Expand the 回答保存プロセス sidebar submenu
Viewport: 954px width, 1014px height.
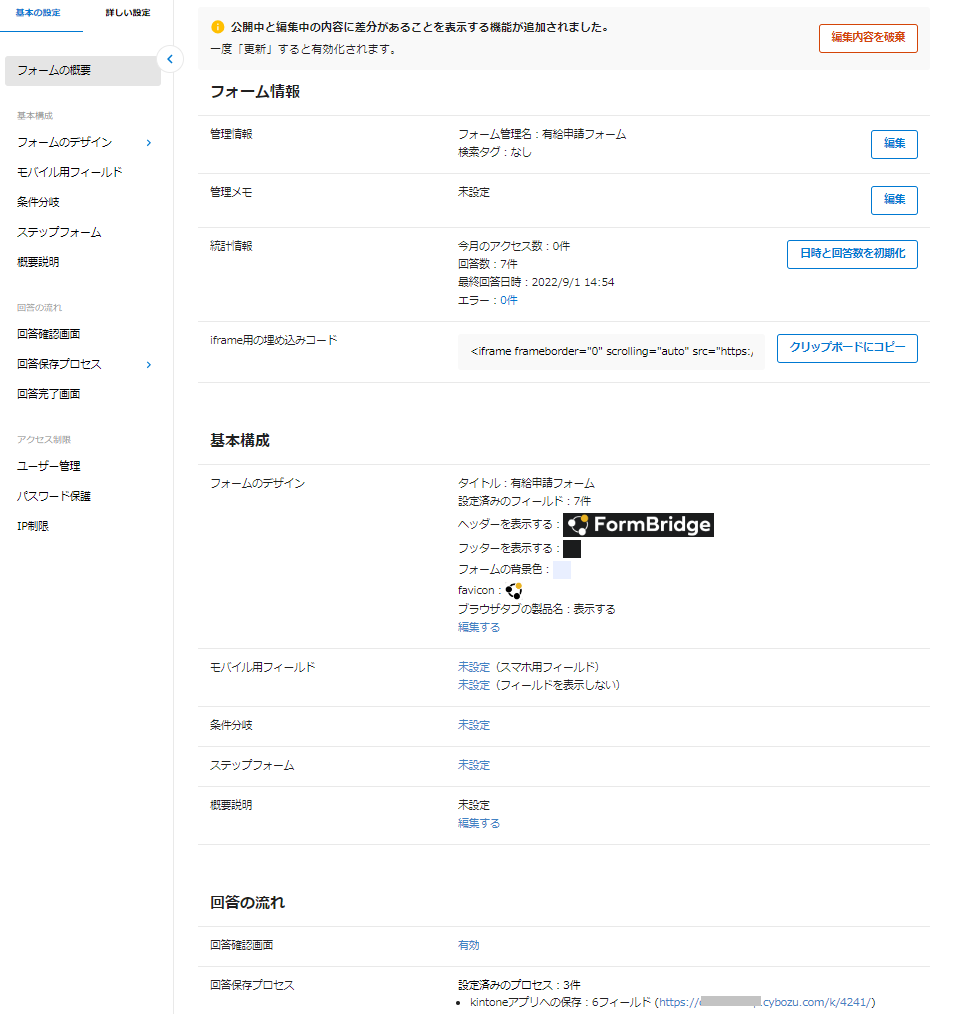coord(148,364)
